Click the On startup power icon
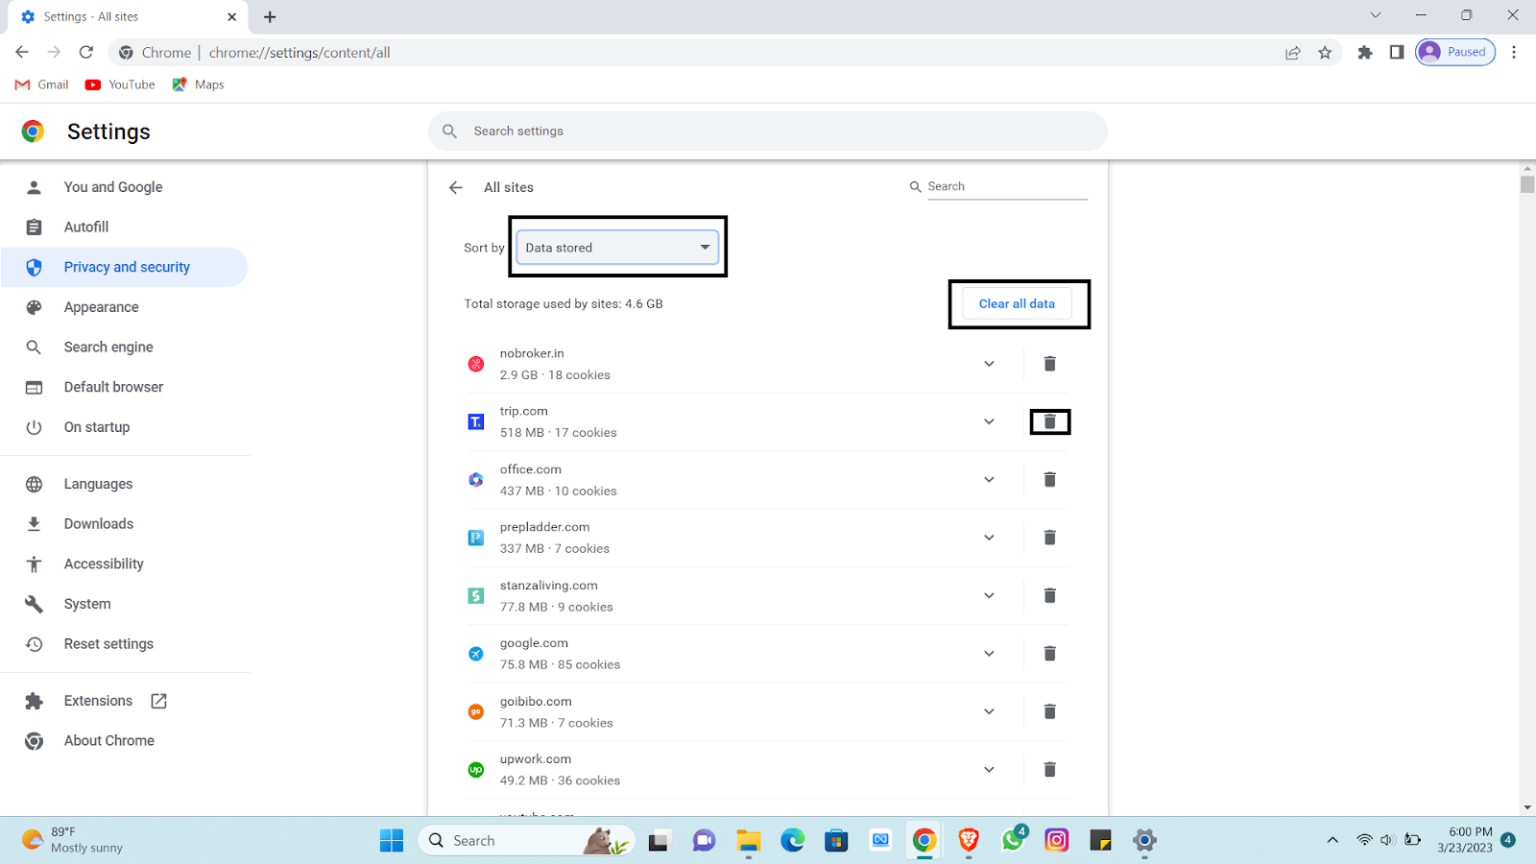The width and height of the screenshot is (1536, 864). coord(35,427)
